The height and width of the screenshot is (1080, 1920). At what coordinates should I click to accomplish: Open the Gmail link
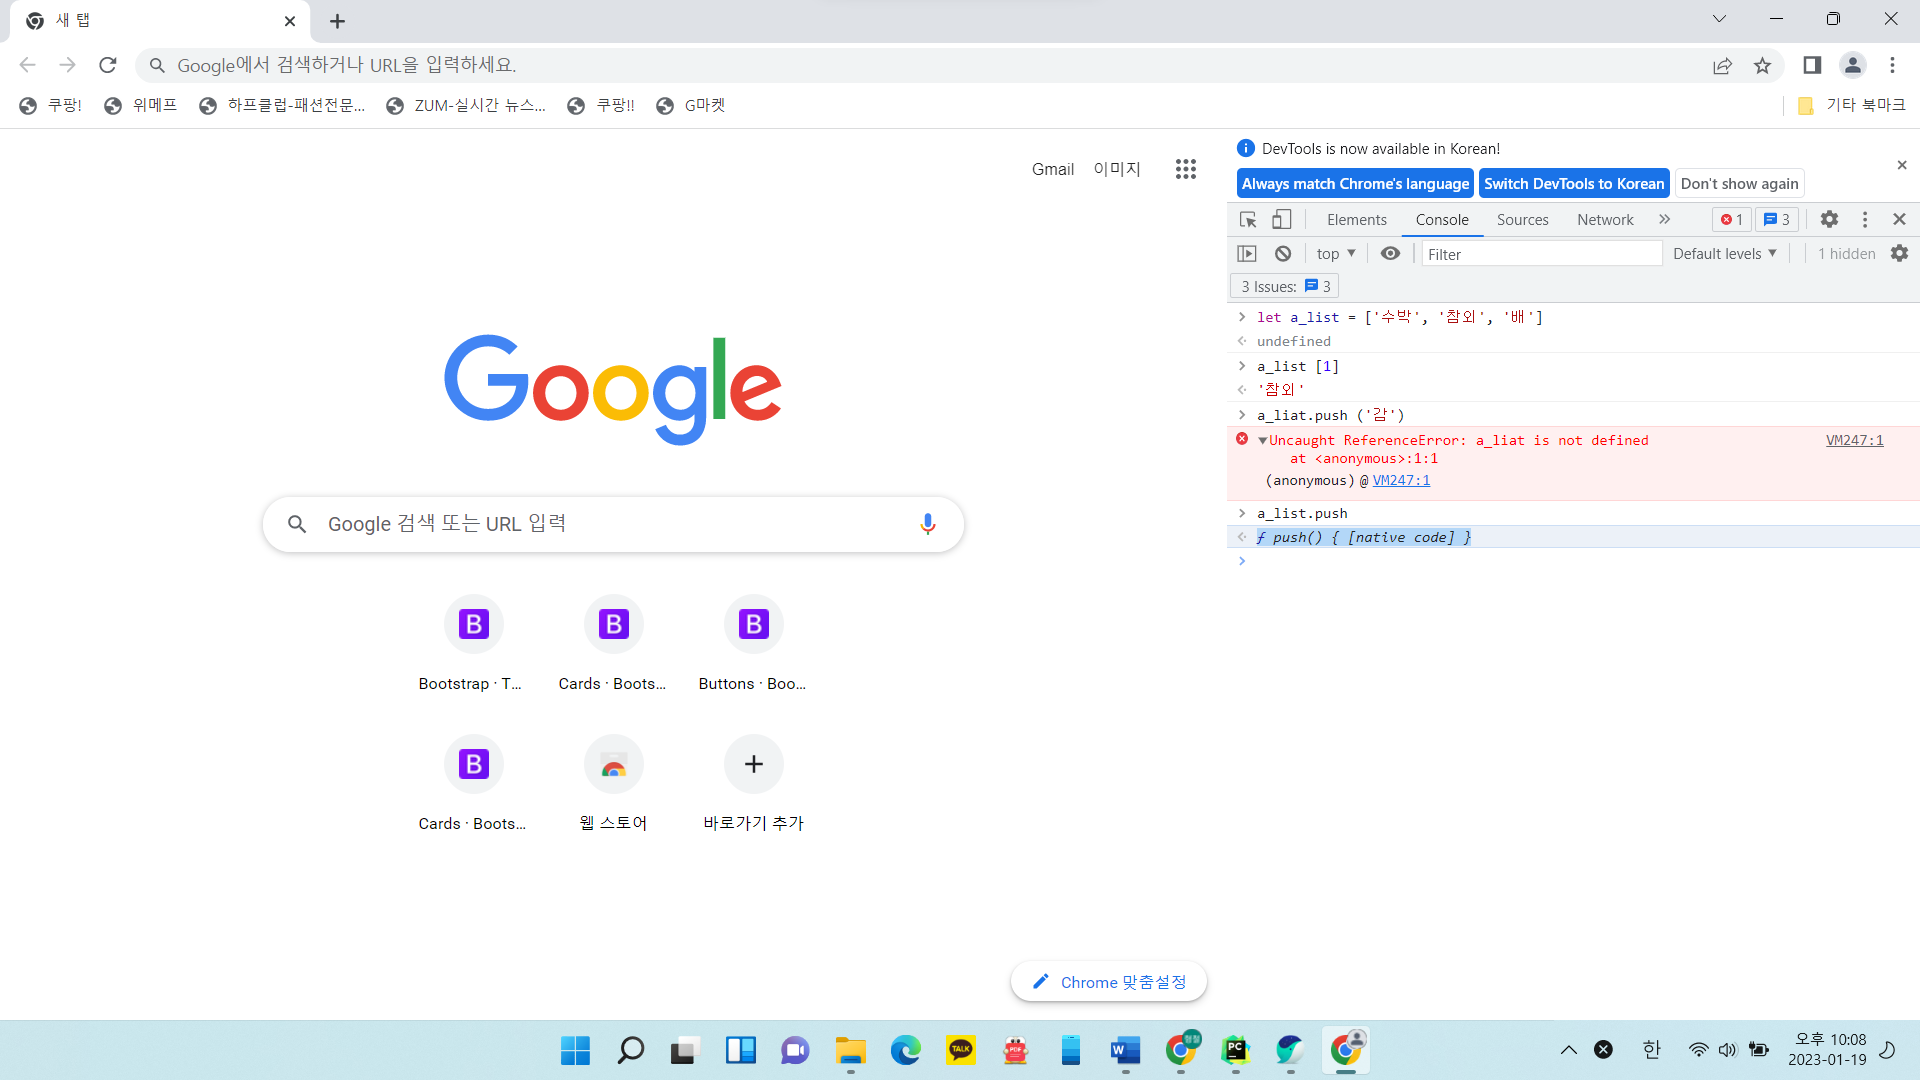click(x=1053, y=169)
